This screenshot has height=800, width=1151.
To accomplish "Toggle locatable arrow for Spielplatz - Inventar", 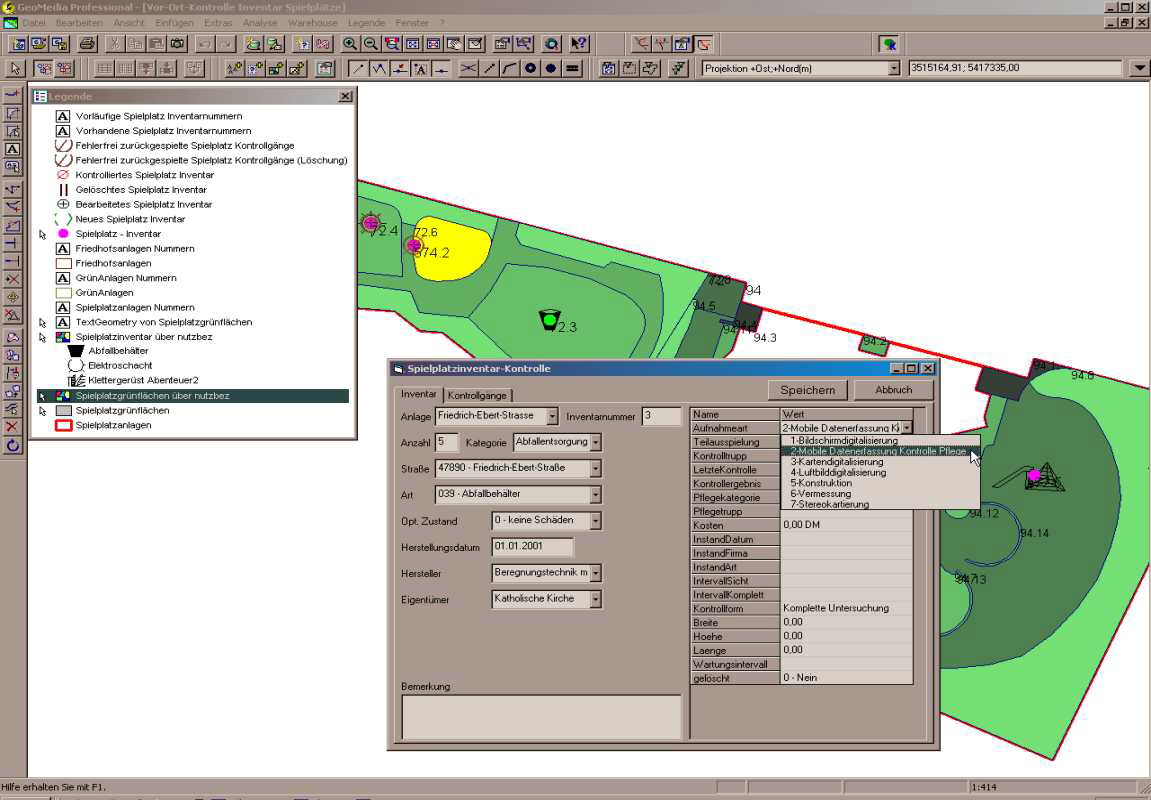I will coord(43,234).
